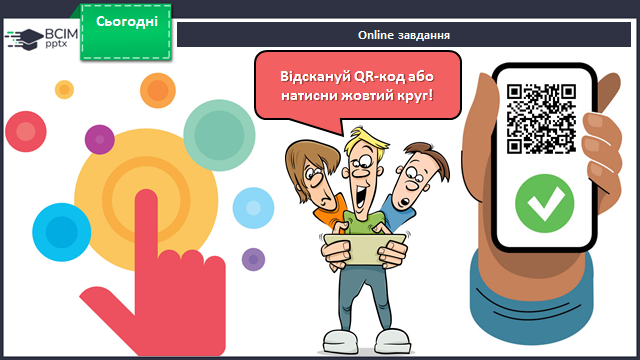Click the small violet circle

(x=253, y=260)
